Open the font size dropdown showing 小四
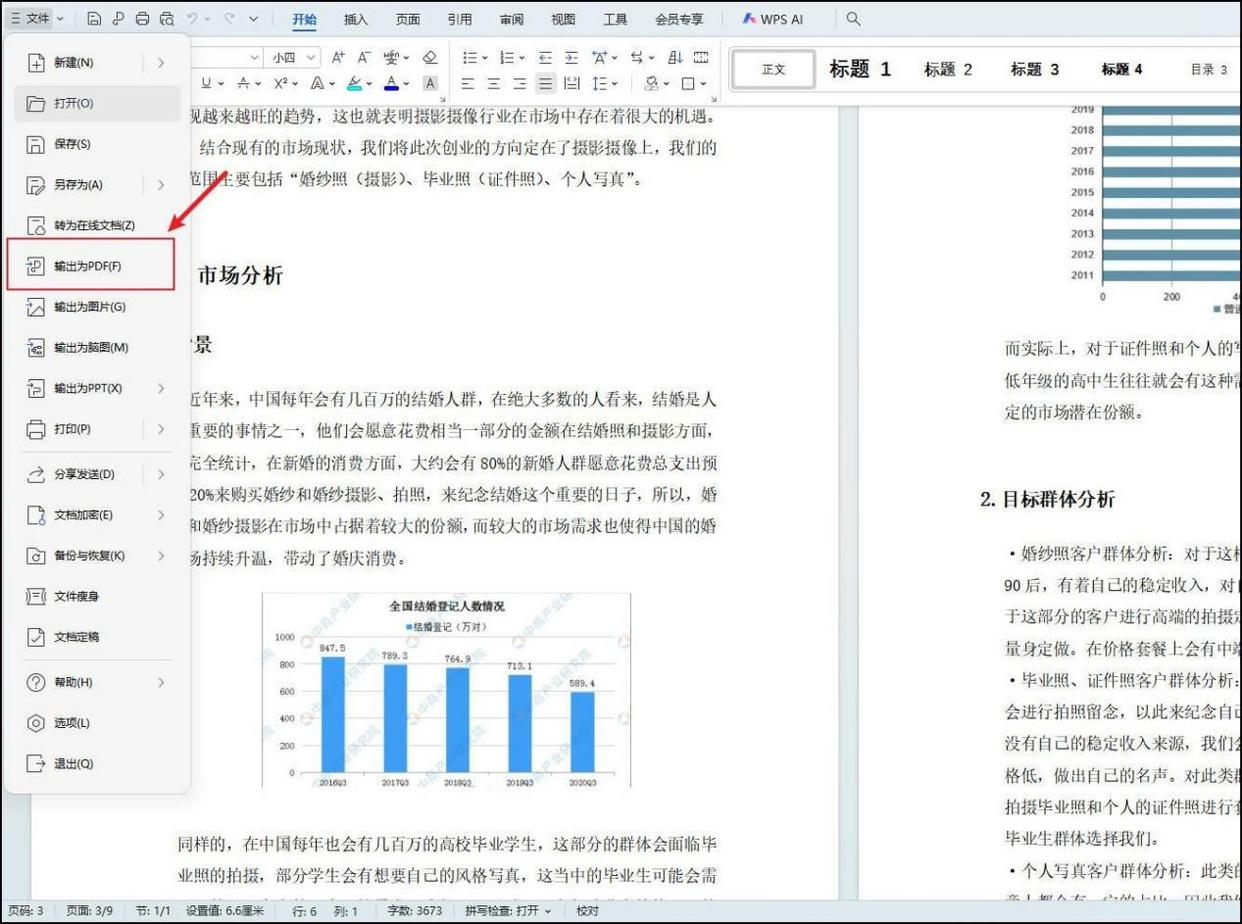 tap(296, 58)
